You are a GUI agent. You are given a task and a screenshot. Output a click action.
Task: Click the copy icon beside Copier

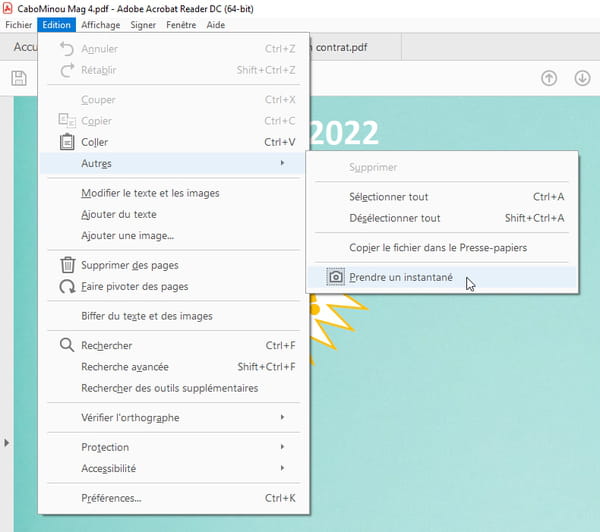point(67,121)
